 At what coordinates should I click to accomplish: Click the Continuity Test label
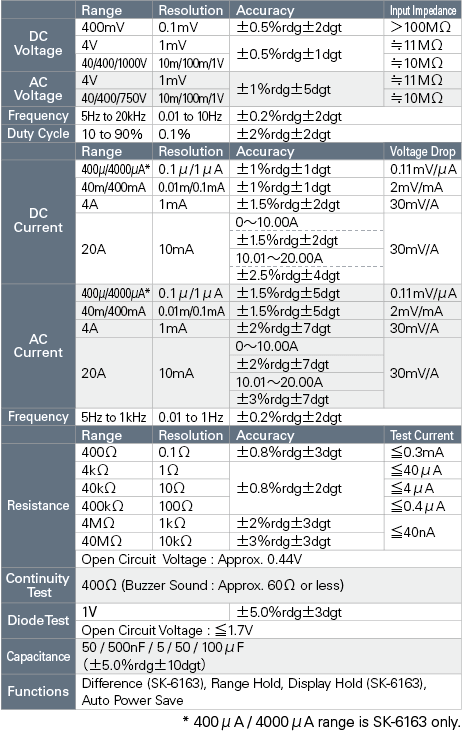pos(38,585)
